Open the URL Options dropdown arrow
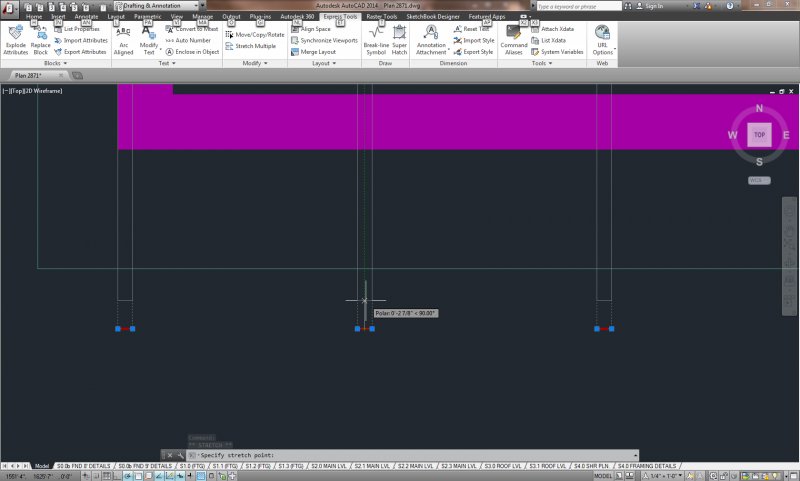The width and height of the screenshot is (800, 481). 615,50
